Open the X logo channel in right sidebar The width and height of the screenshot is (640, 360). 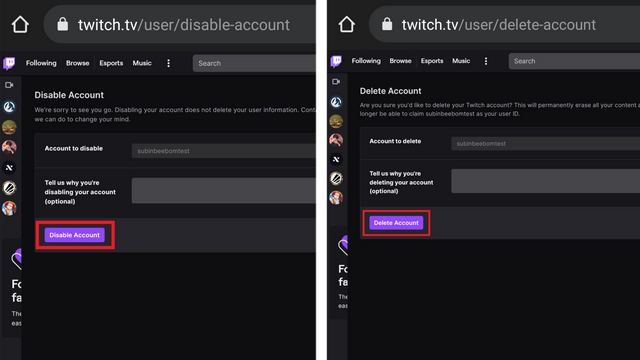pyautogui.click(x=336, y=159)
